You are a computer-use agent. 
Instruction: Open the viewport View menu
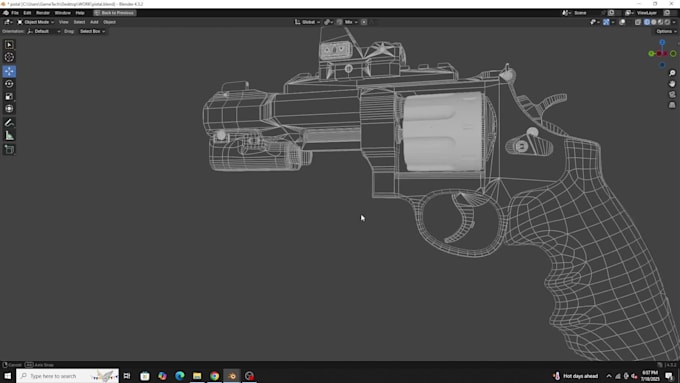(64, 22)
